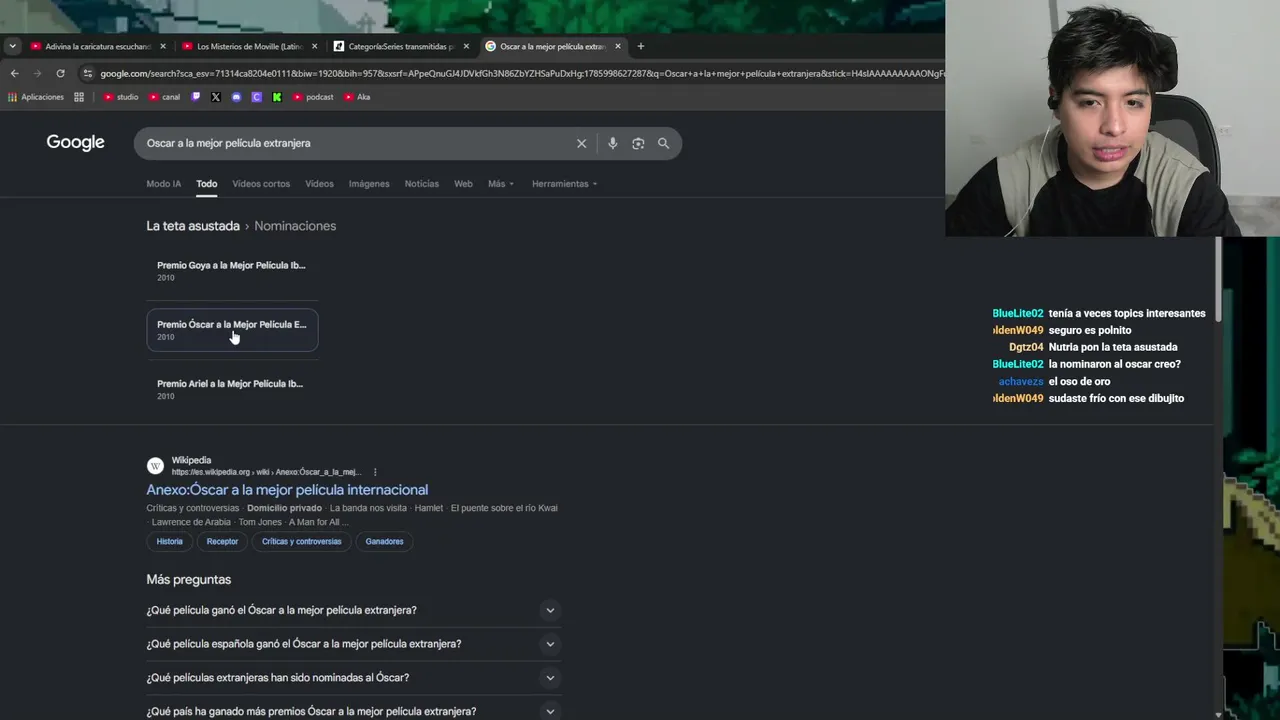The height and width of the screenshot is (720, 1280).
Task: Open 'Anexo:Óscar a la mejor película internacional'
Action: click(x=287, y=490)
